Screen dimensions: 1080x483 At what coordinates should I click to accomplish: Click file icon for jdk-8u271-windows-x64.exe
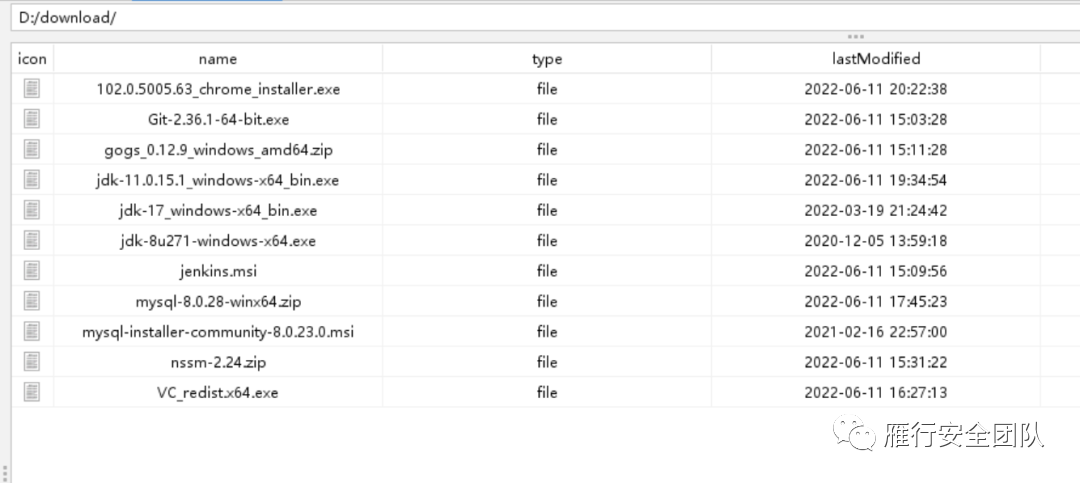coord(32,240)
